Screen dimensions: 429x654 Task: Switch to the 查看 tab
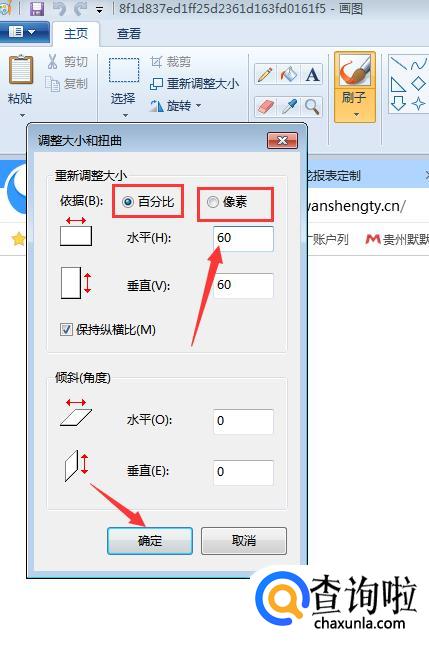pos(129,33)
